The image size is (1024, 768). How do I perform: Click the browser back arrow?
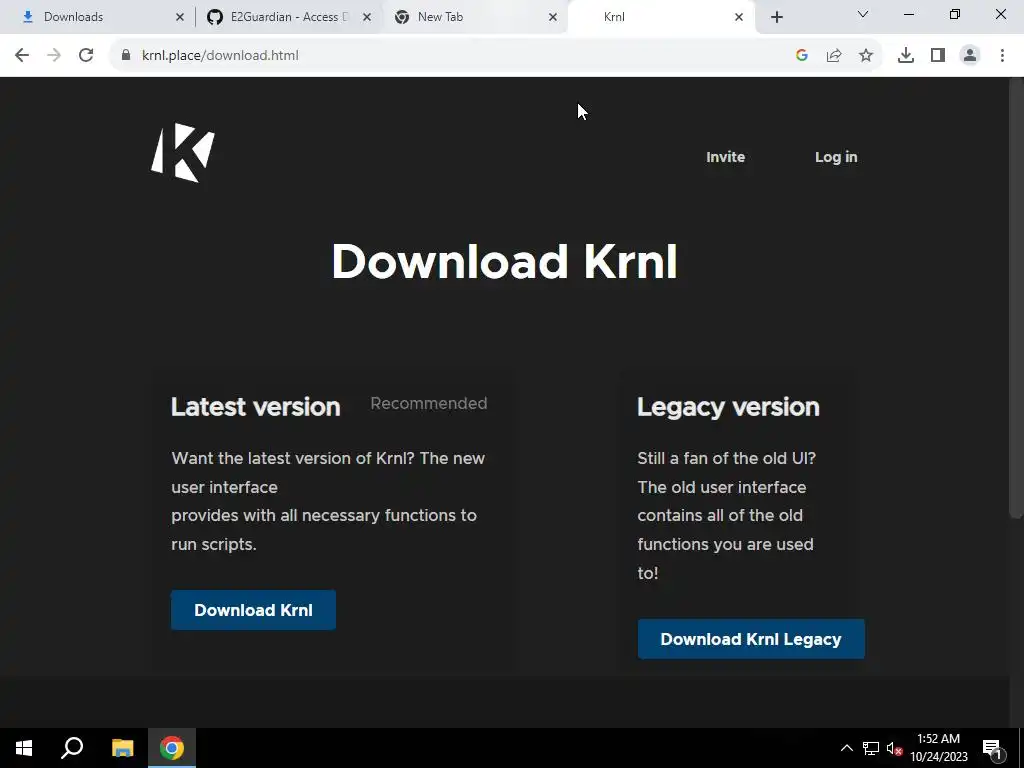click(x=22, y=56)
